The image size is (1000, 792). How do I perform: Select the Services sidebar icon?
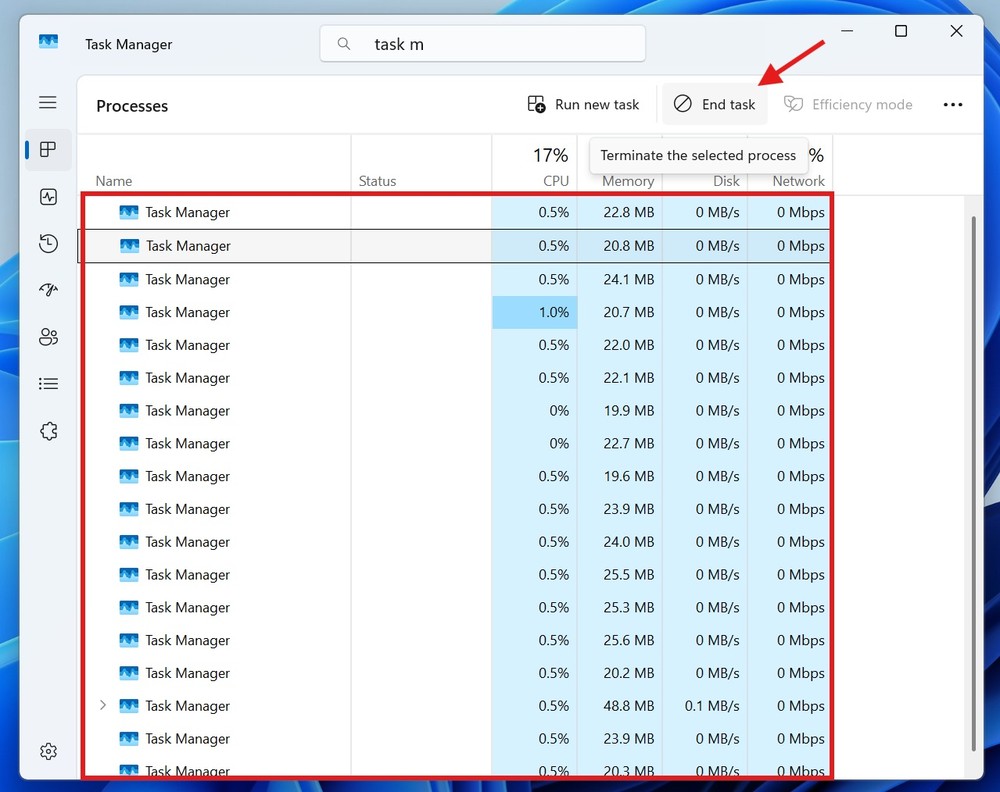48,430
